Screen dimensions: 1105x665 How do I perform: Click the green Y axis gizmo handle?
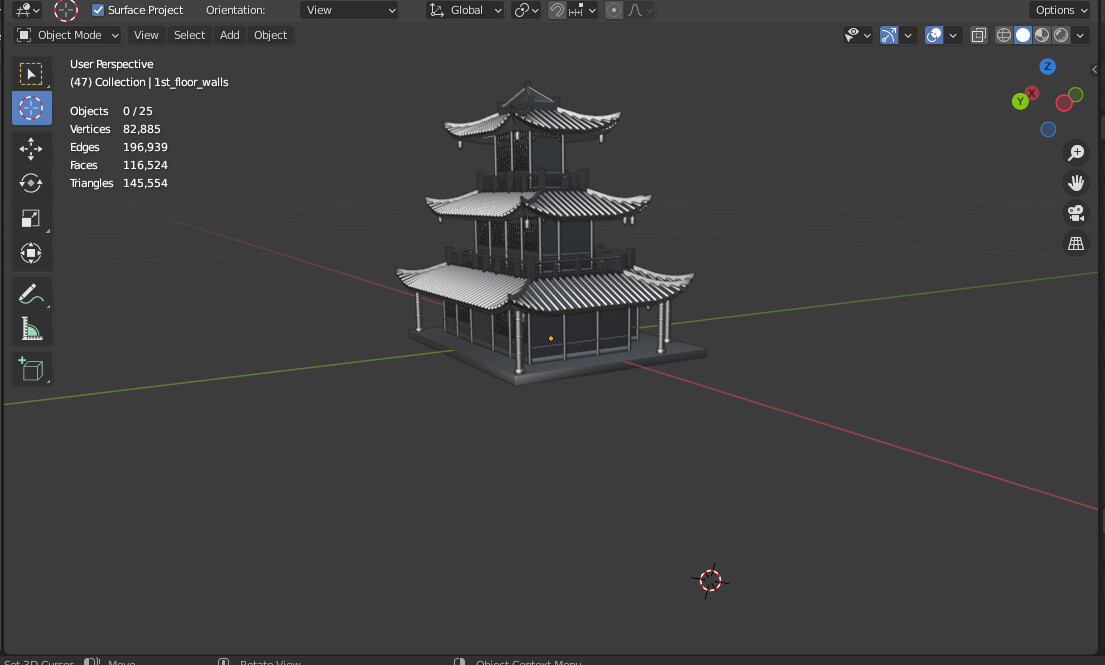tap(1020, 101)
